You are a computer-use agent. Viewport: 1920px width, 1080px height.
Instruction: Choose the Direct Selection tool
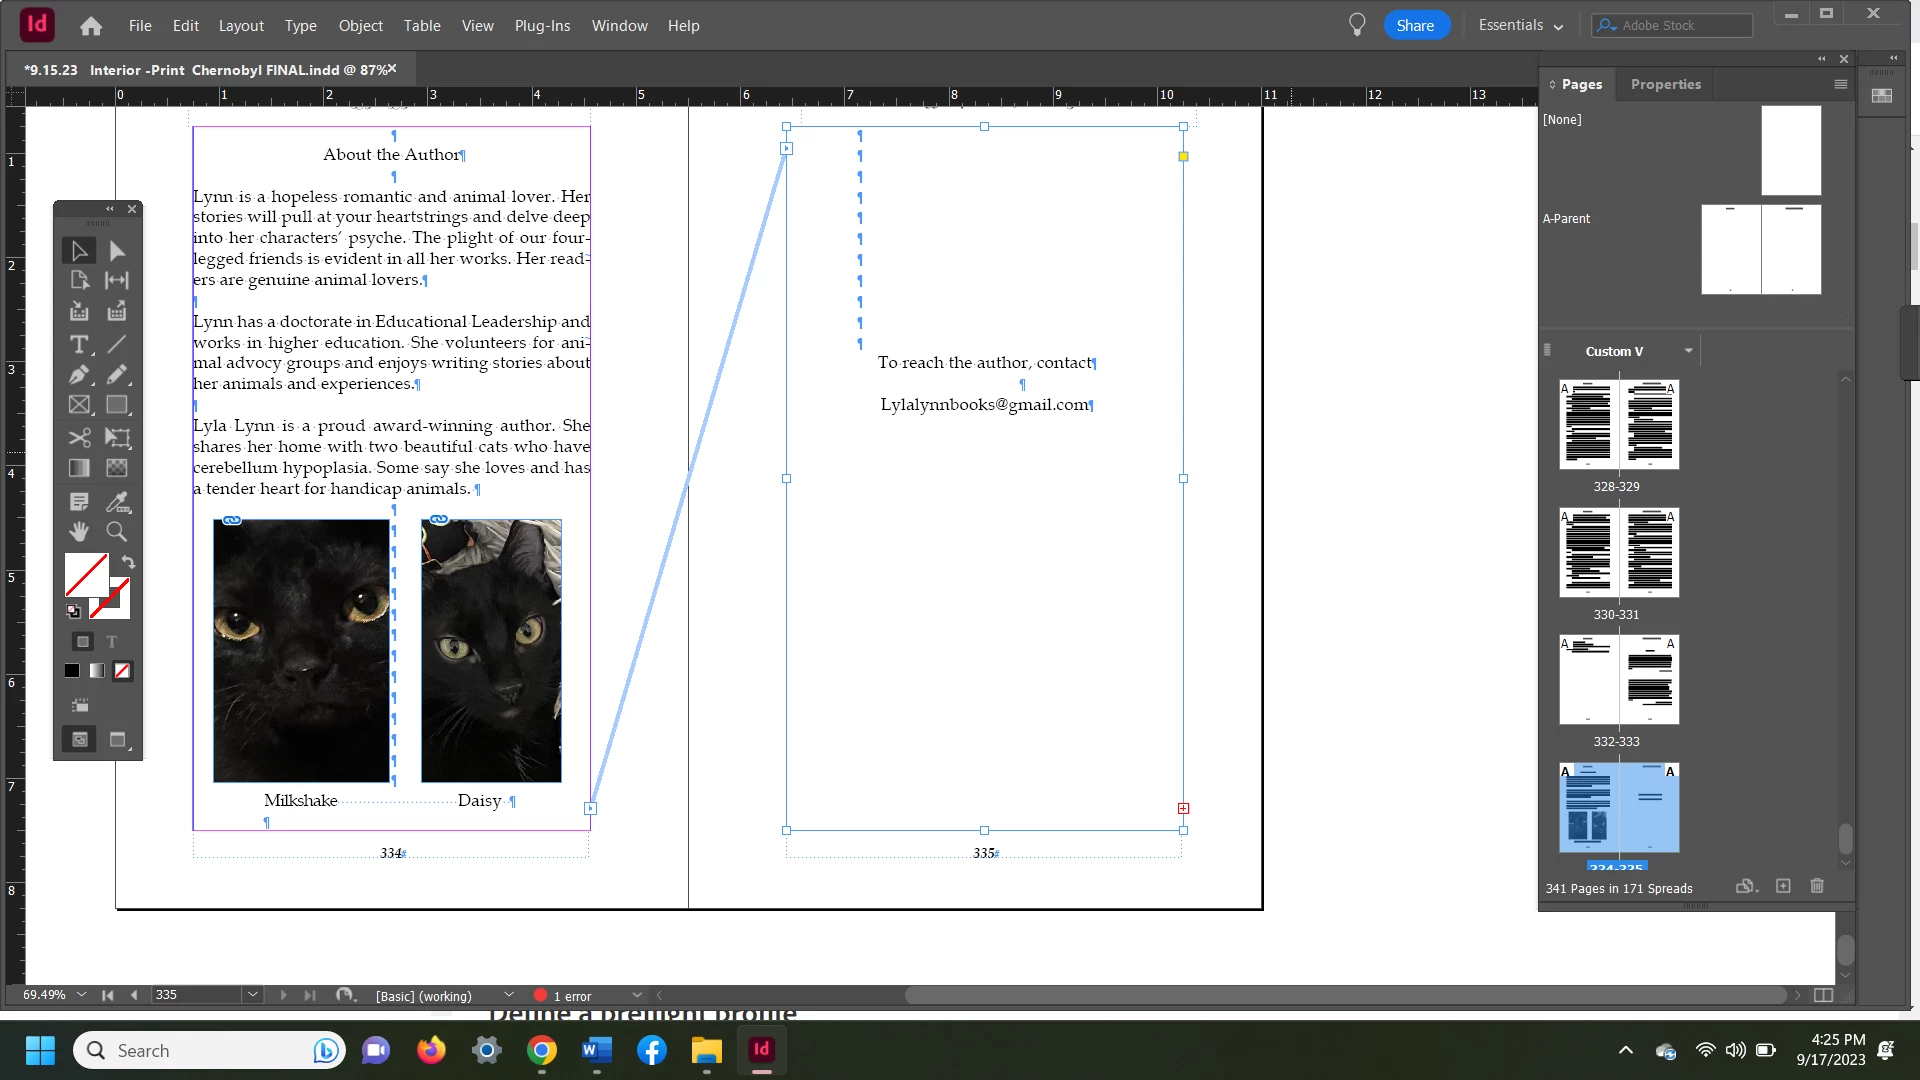click(x=117, y=251)
